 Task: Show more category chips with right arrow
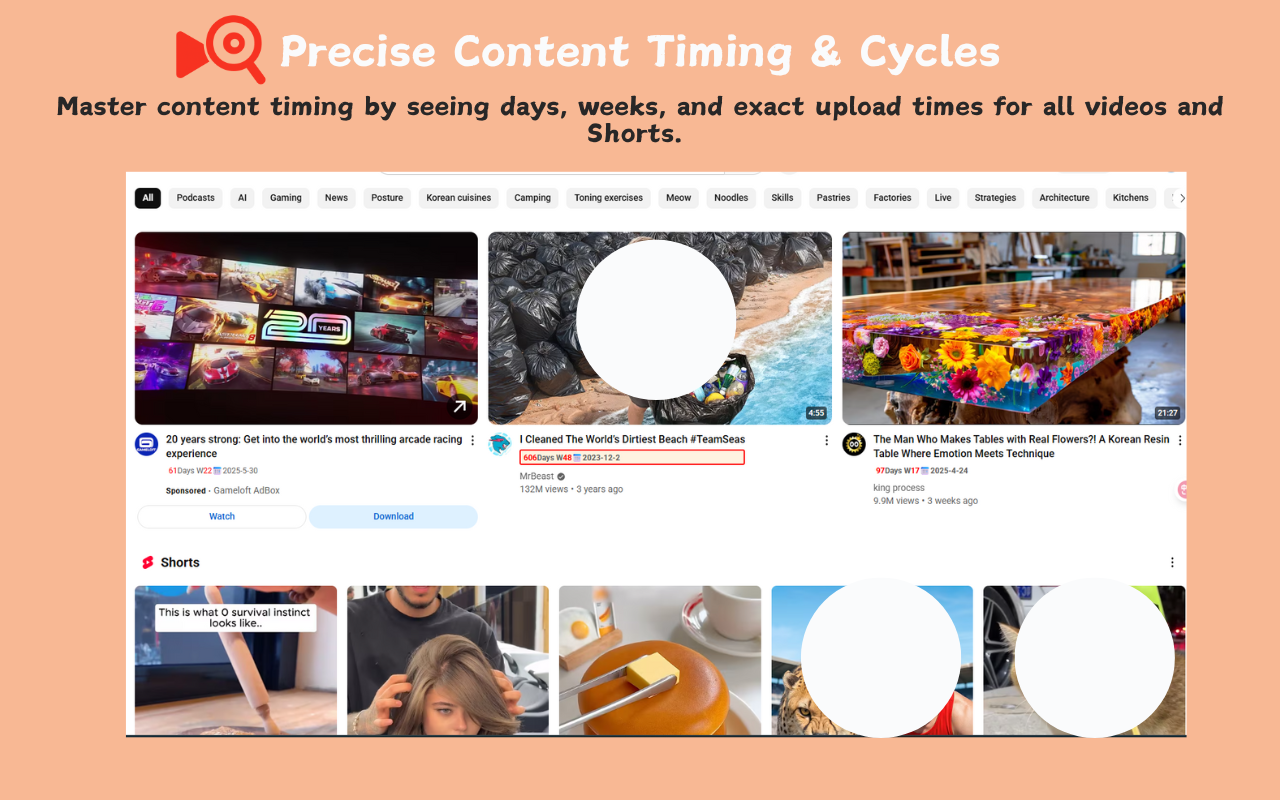point(1181,198)
